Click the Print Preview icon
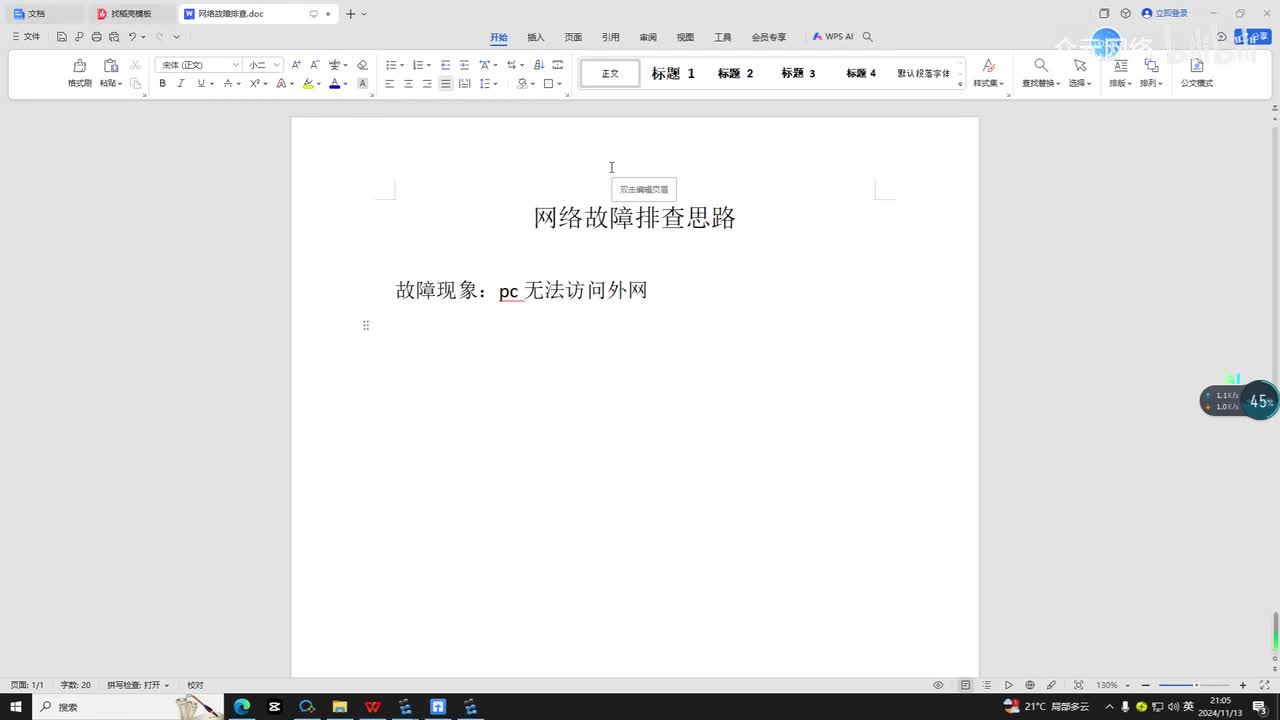This screenshot has height=720, width=1280. [x=114, y=37]
